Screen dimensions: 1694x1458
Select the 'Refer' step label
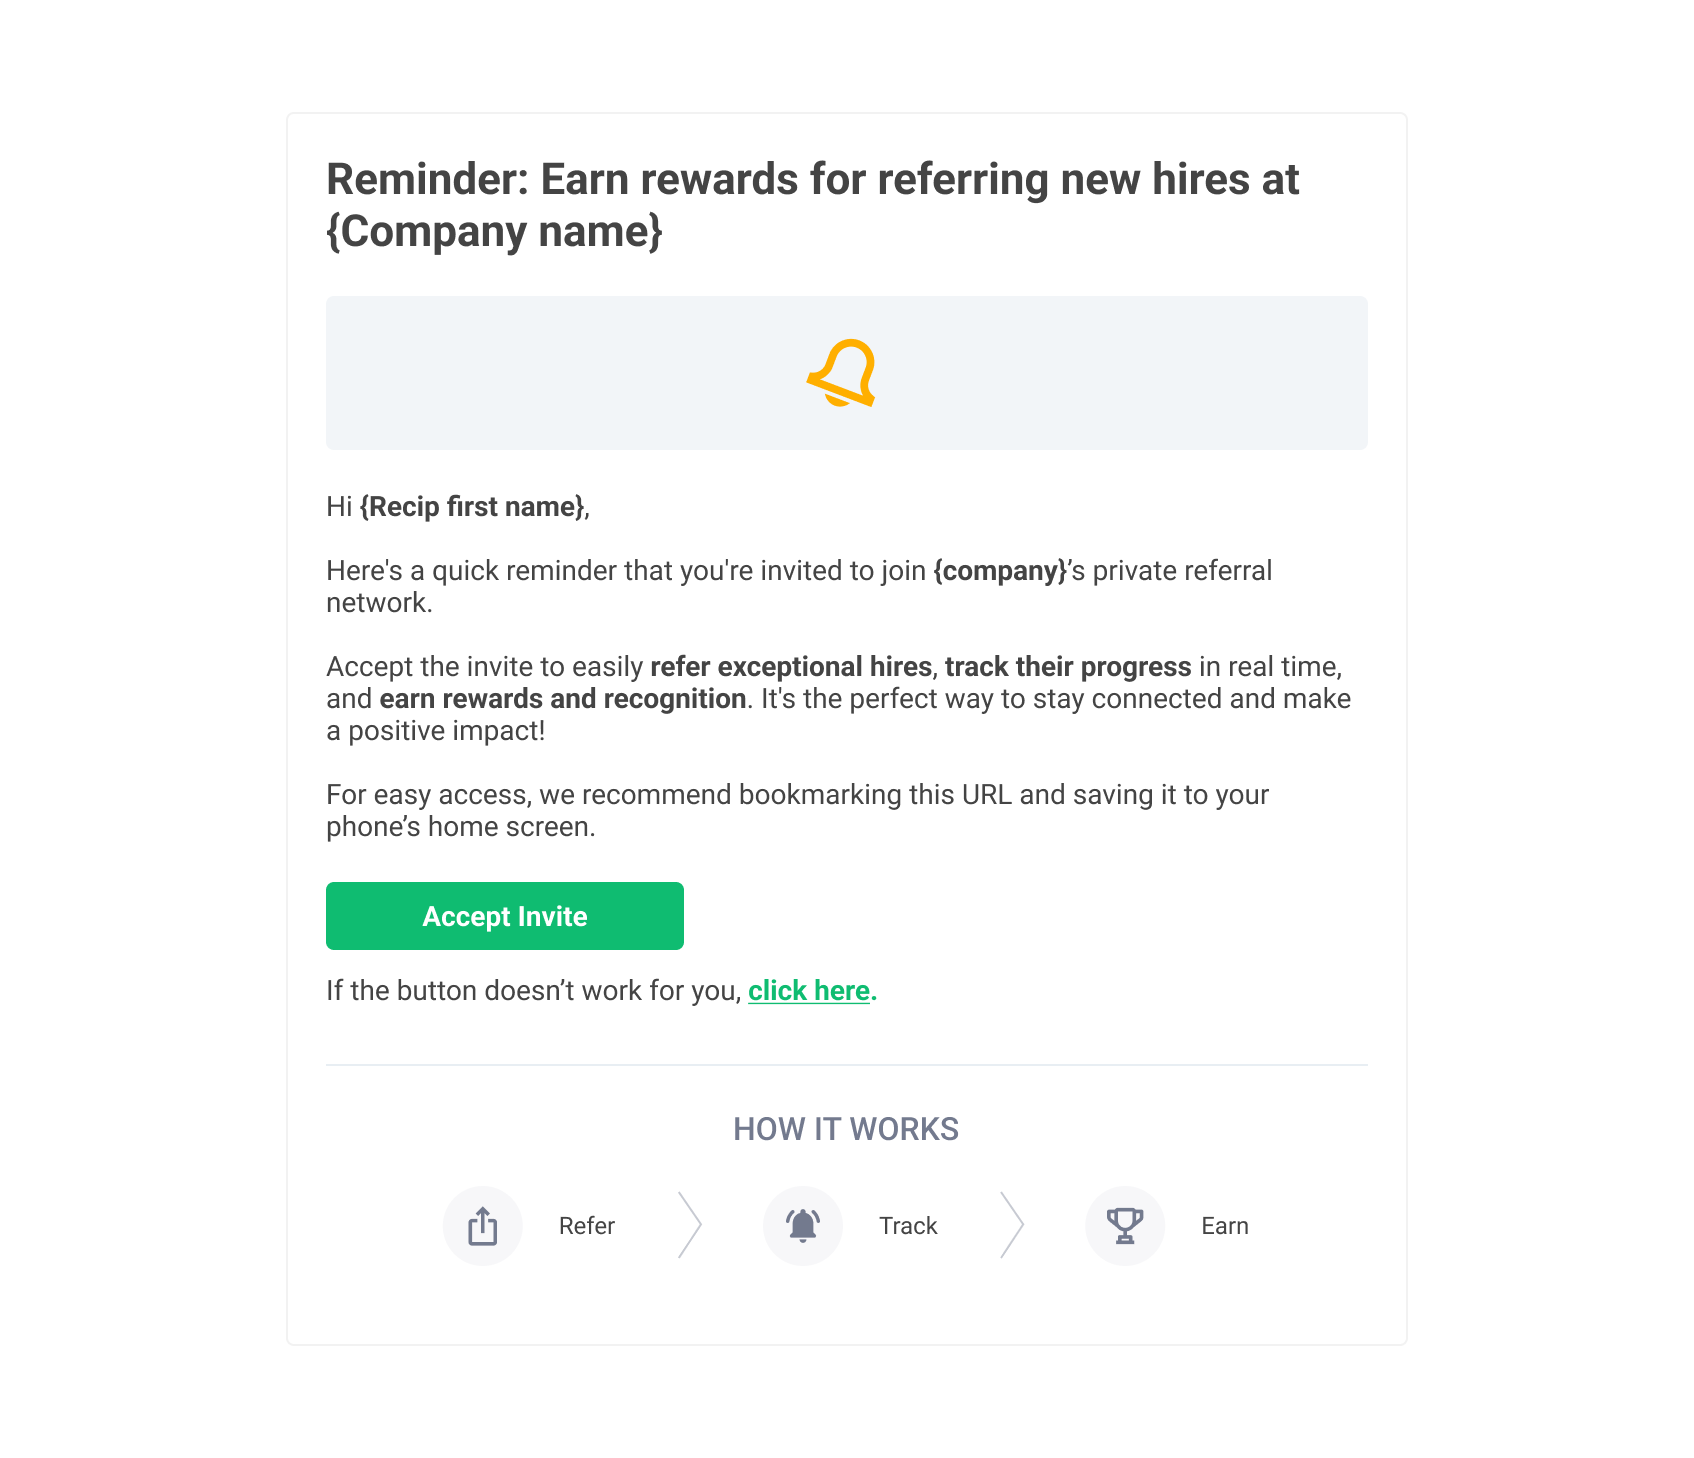point(587,1226)
